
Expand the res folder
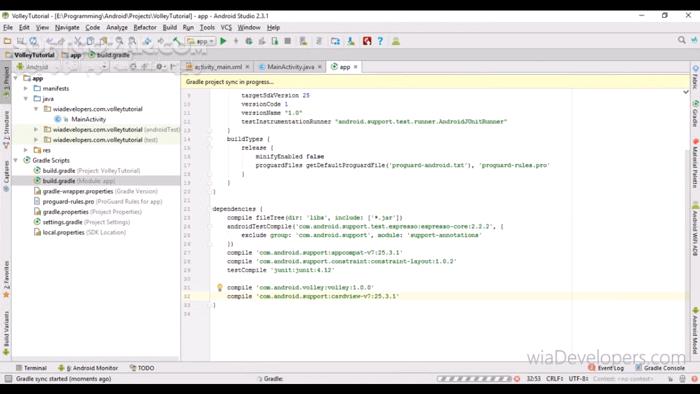pyautogui.click(x=26, y=150)
